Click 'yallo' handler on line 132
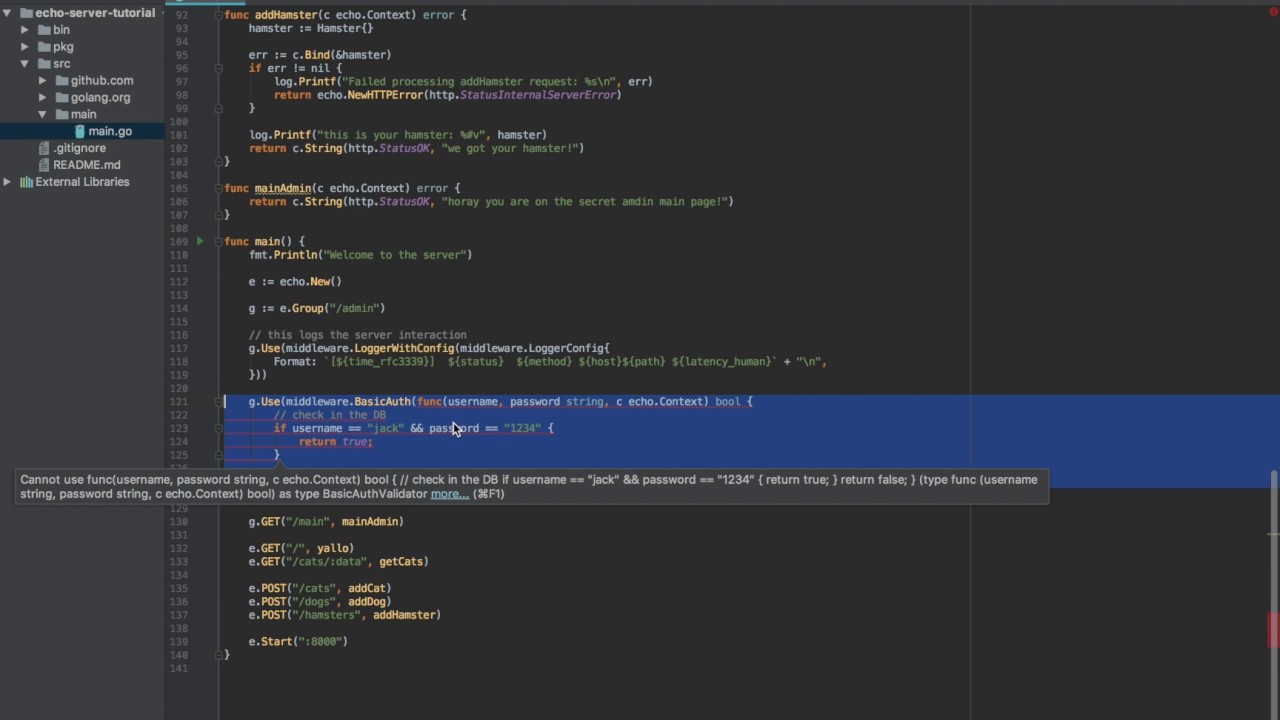The image size is (1280, 720). coord(333,548)
